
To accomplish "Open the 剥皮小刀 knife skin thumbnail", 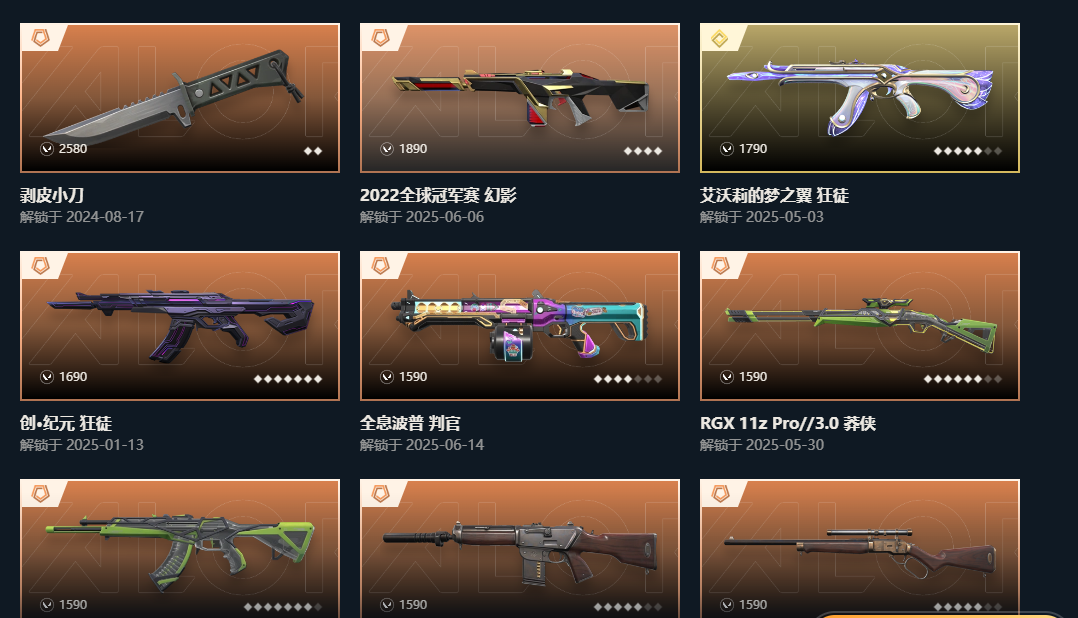I will click(180, 98).
